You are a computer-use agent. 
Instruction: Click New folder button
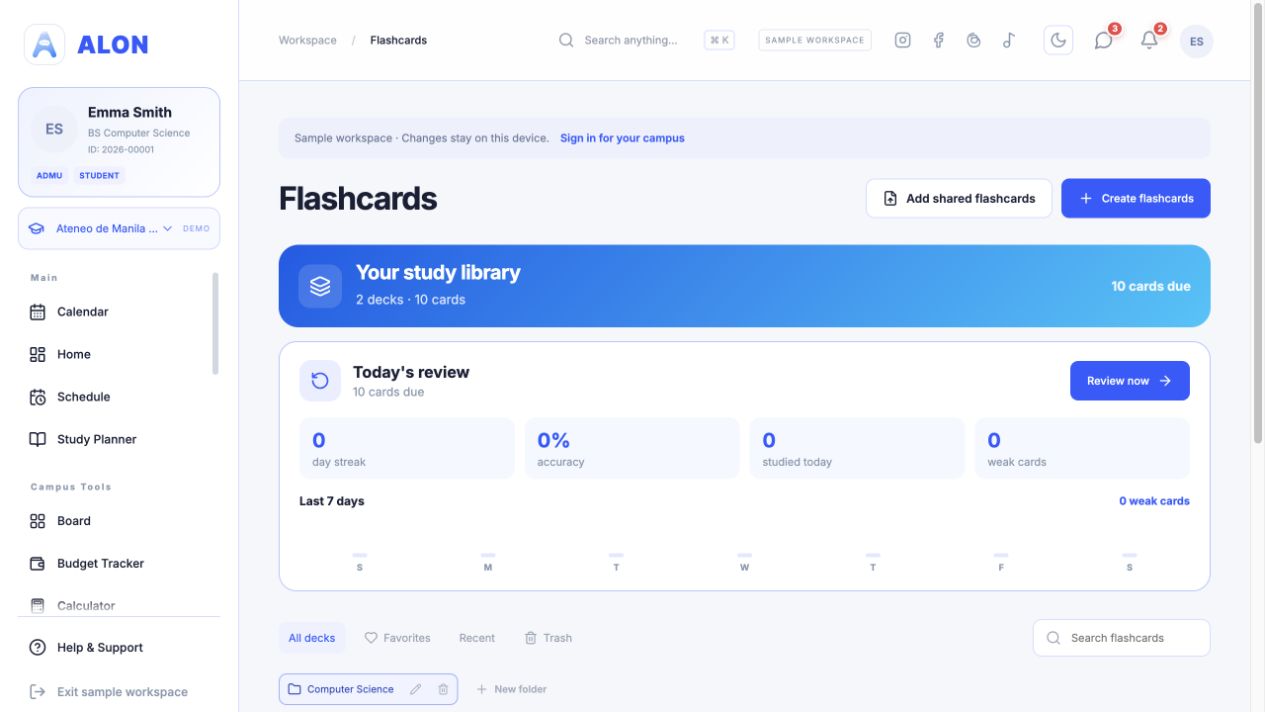click(512, 689)
